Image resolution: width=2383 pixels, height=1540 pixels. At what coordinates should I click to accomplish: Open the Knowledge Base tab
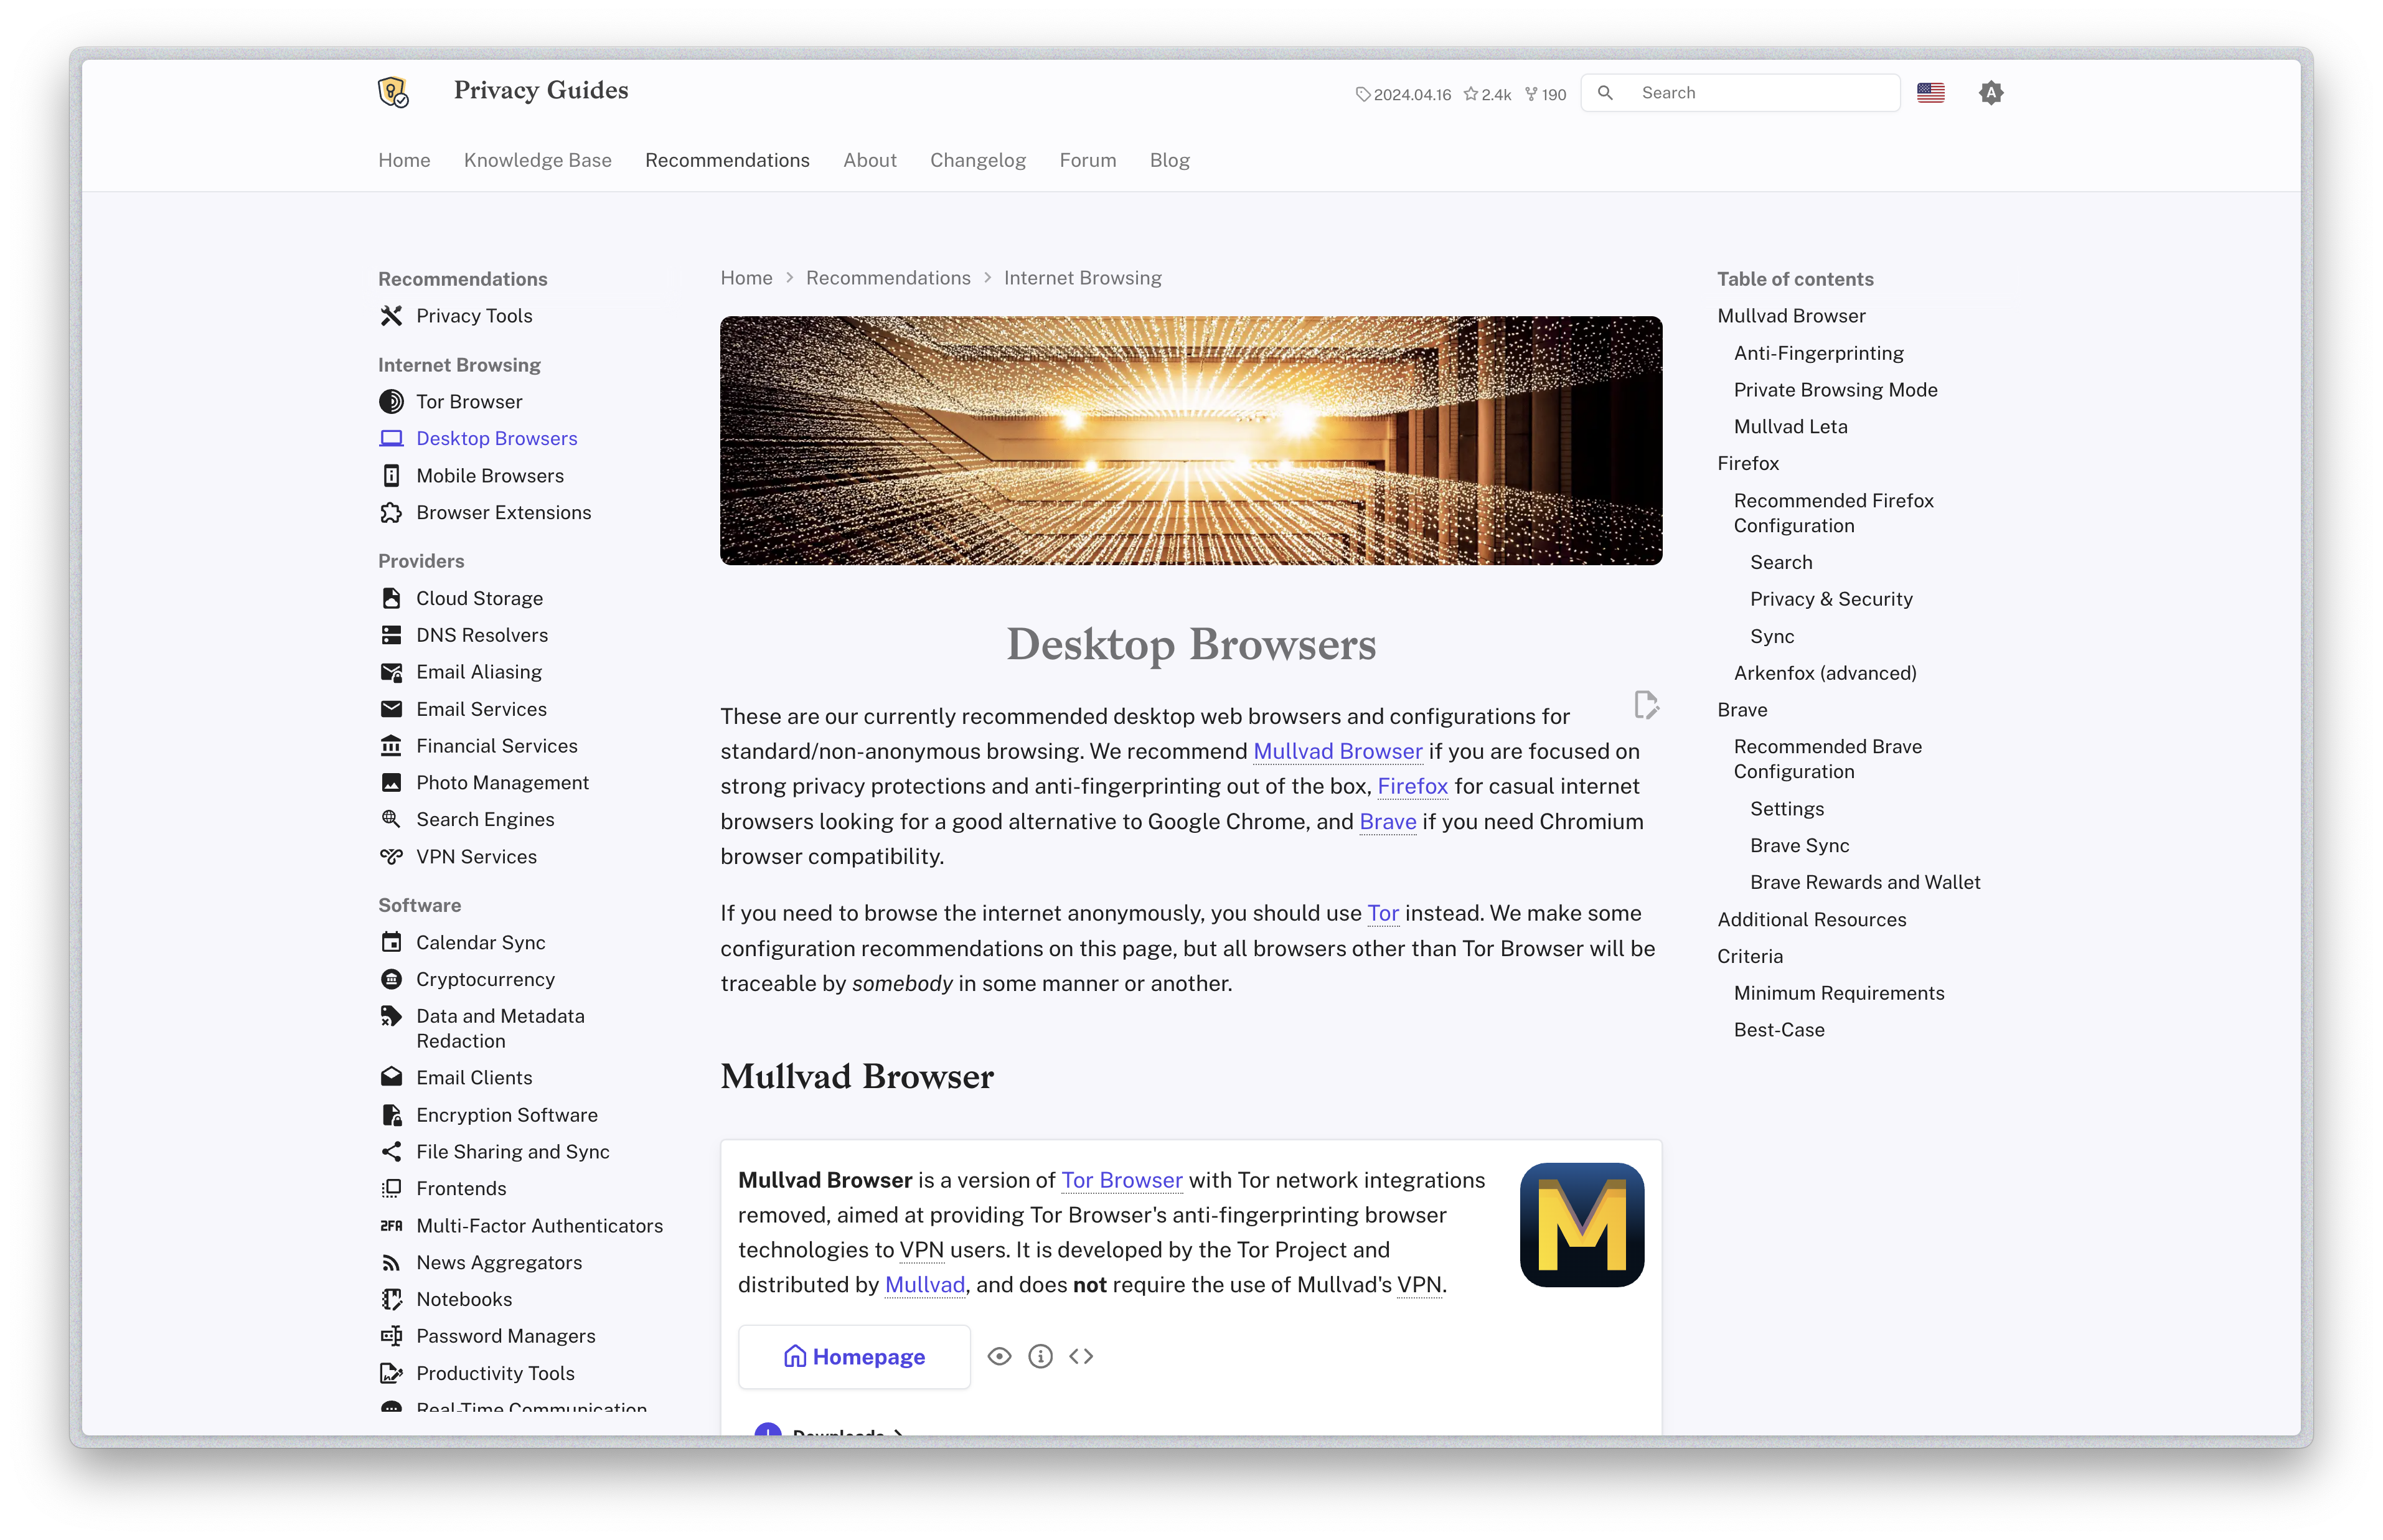pyautogui.click(x=538, y=160)
